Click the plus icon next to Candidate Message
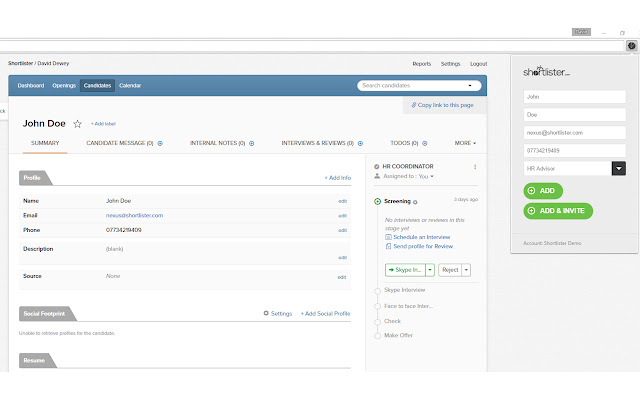Screen dimensions: 640x400 coord(160,143)
